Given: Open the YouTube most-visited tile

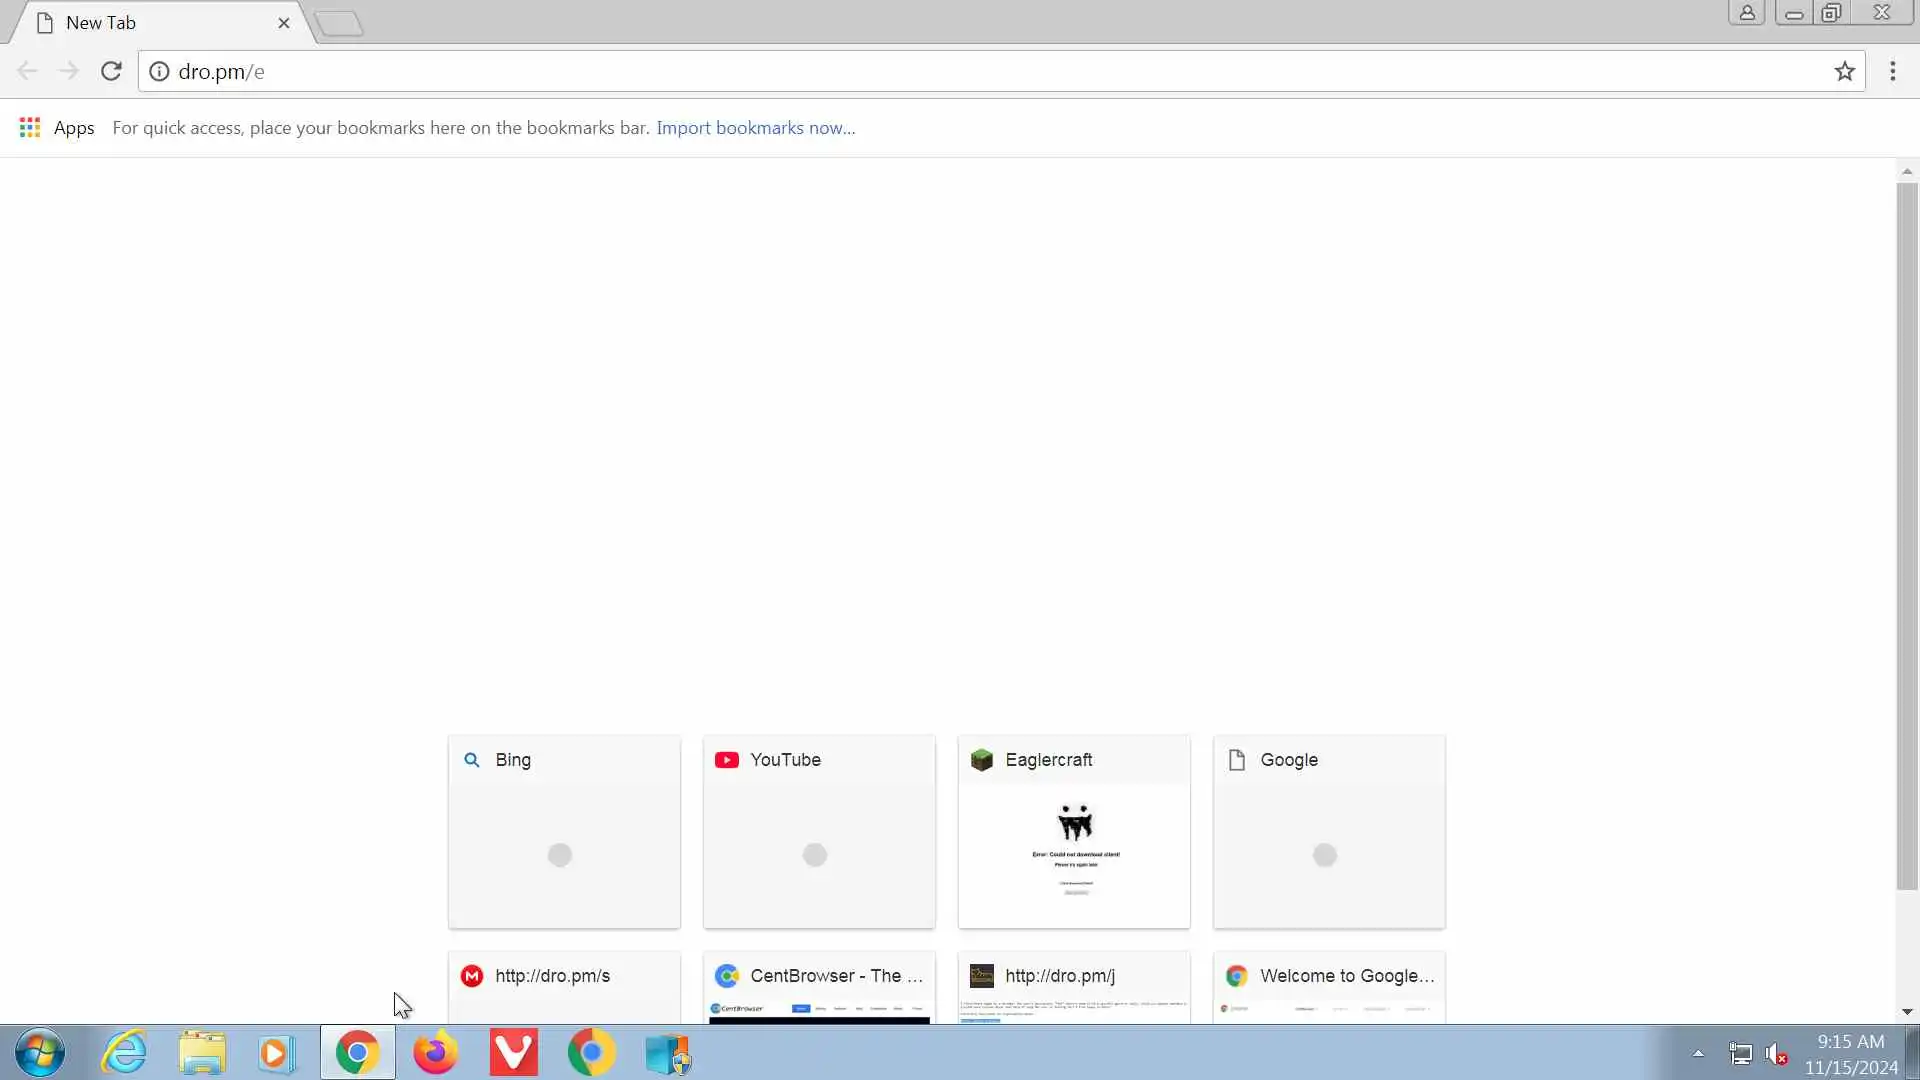Looking at the screenshot, I should coord(819,832).
